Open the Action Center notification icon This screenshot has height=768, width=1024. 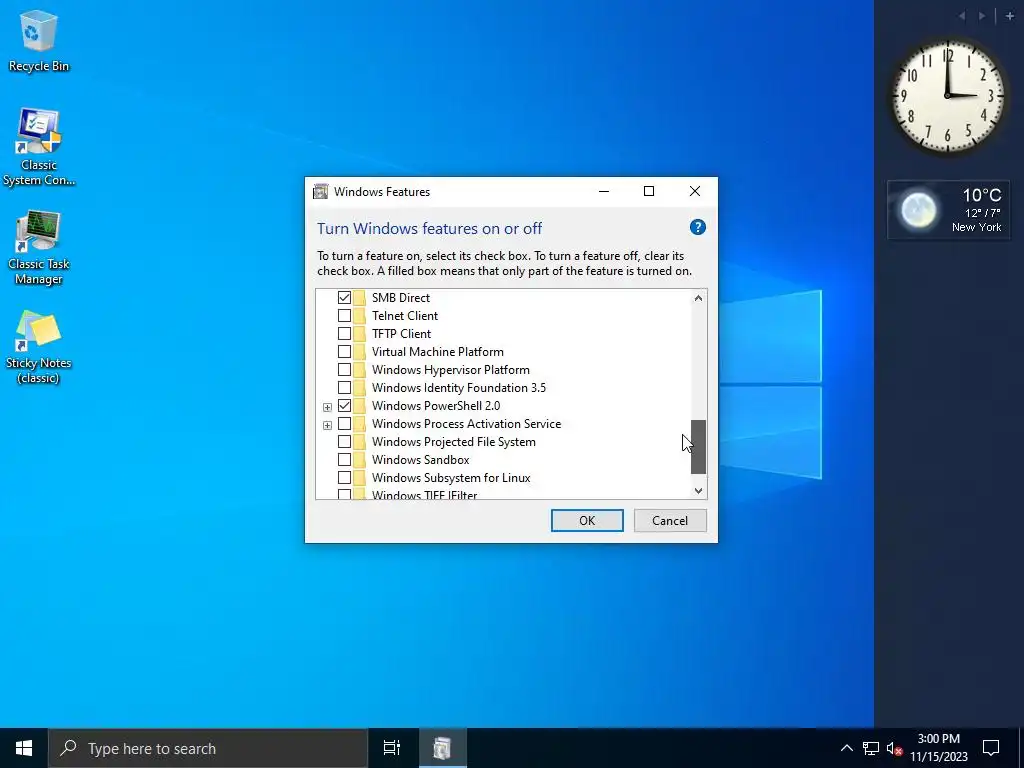click(x=991, y=748)
